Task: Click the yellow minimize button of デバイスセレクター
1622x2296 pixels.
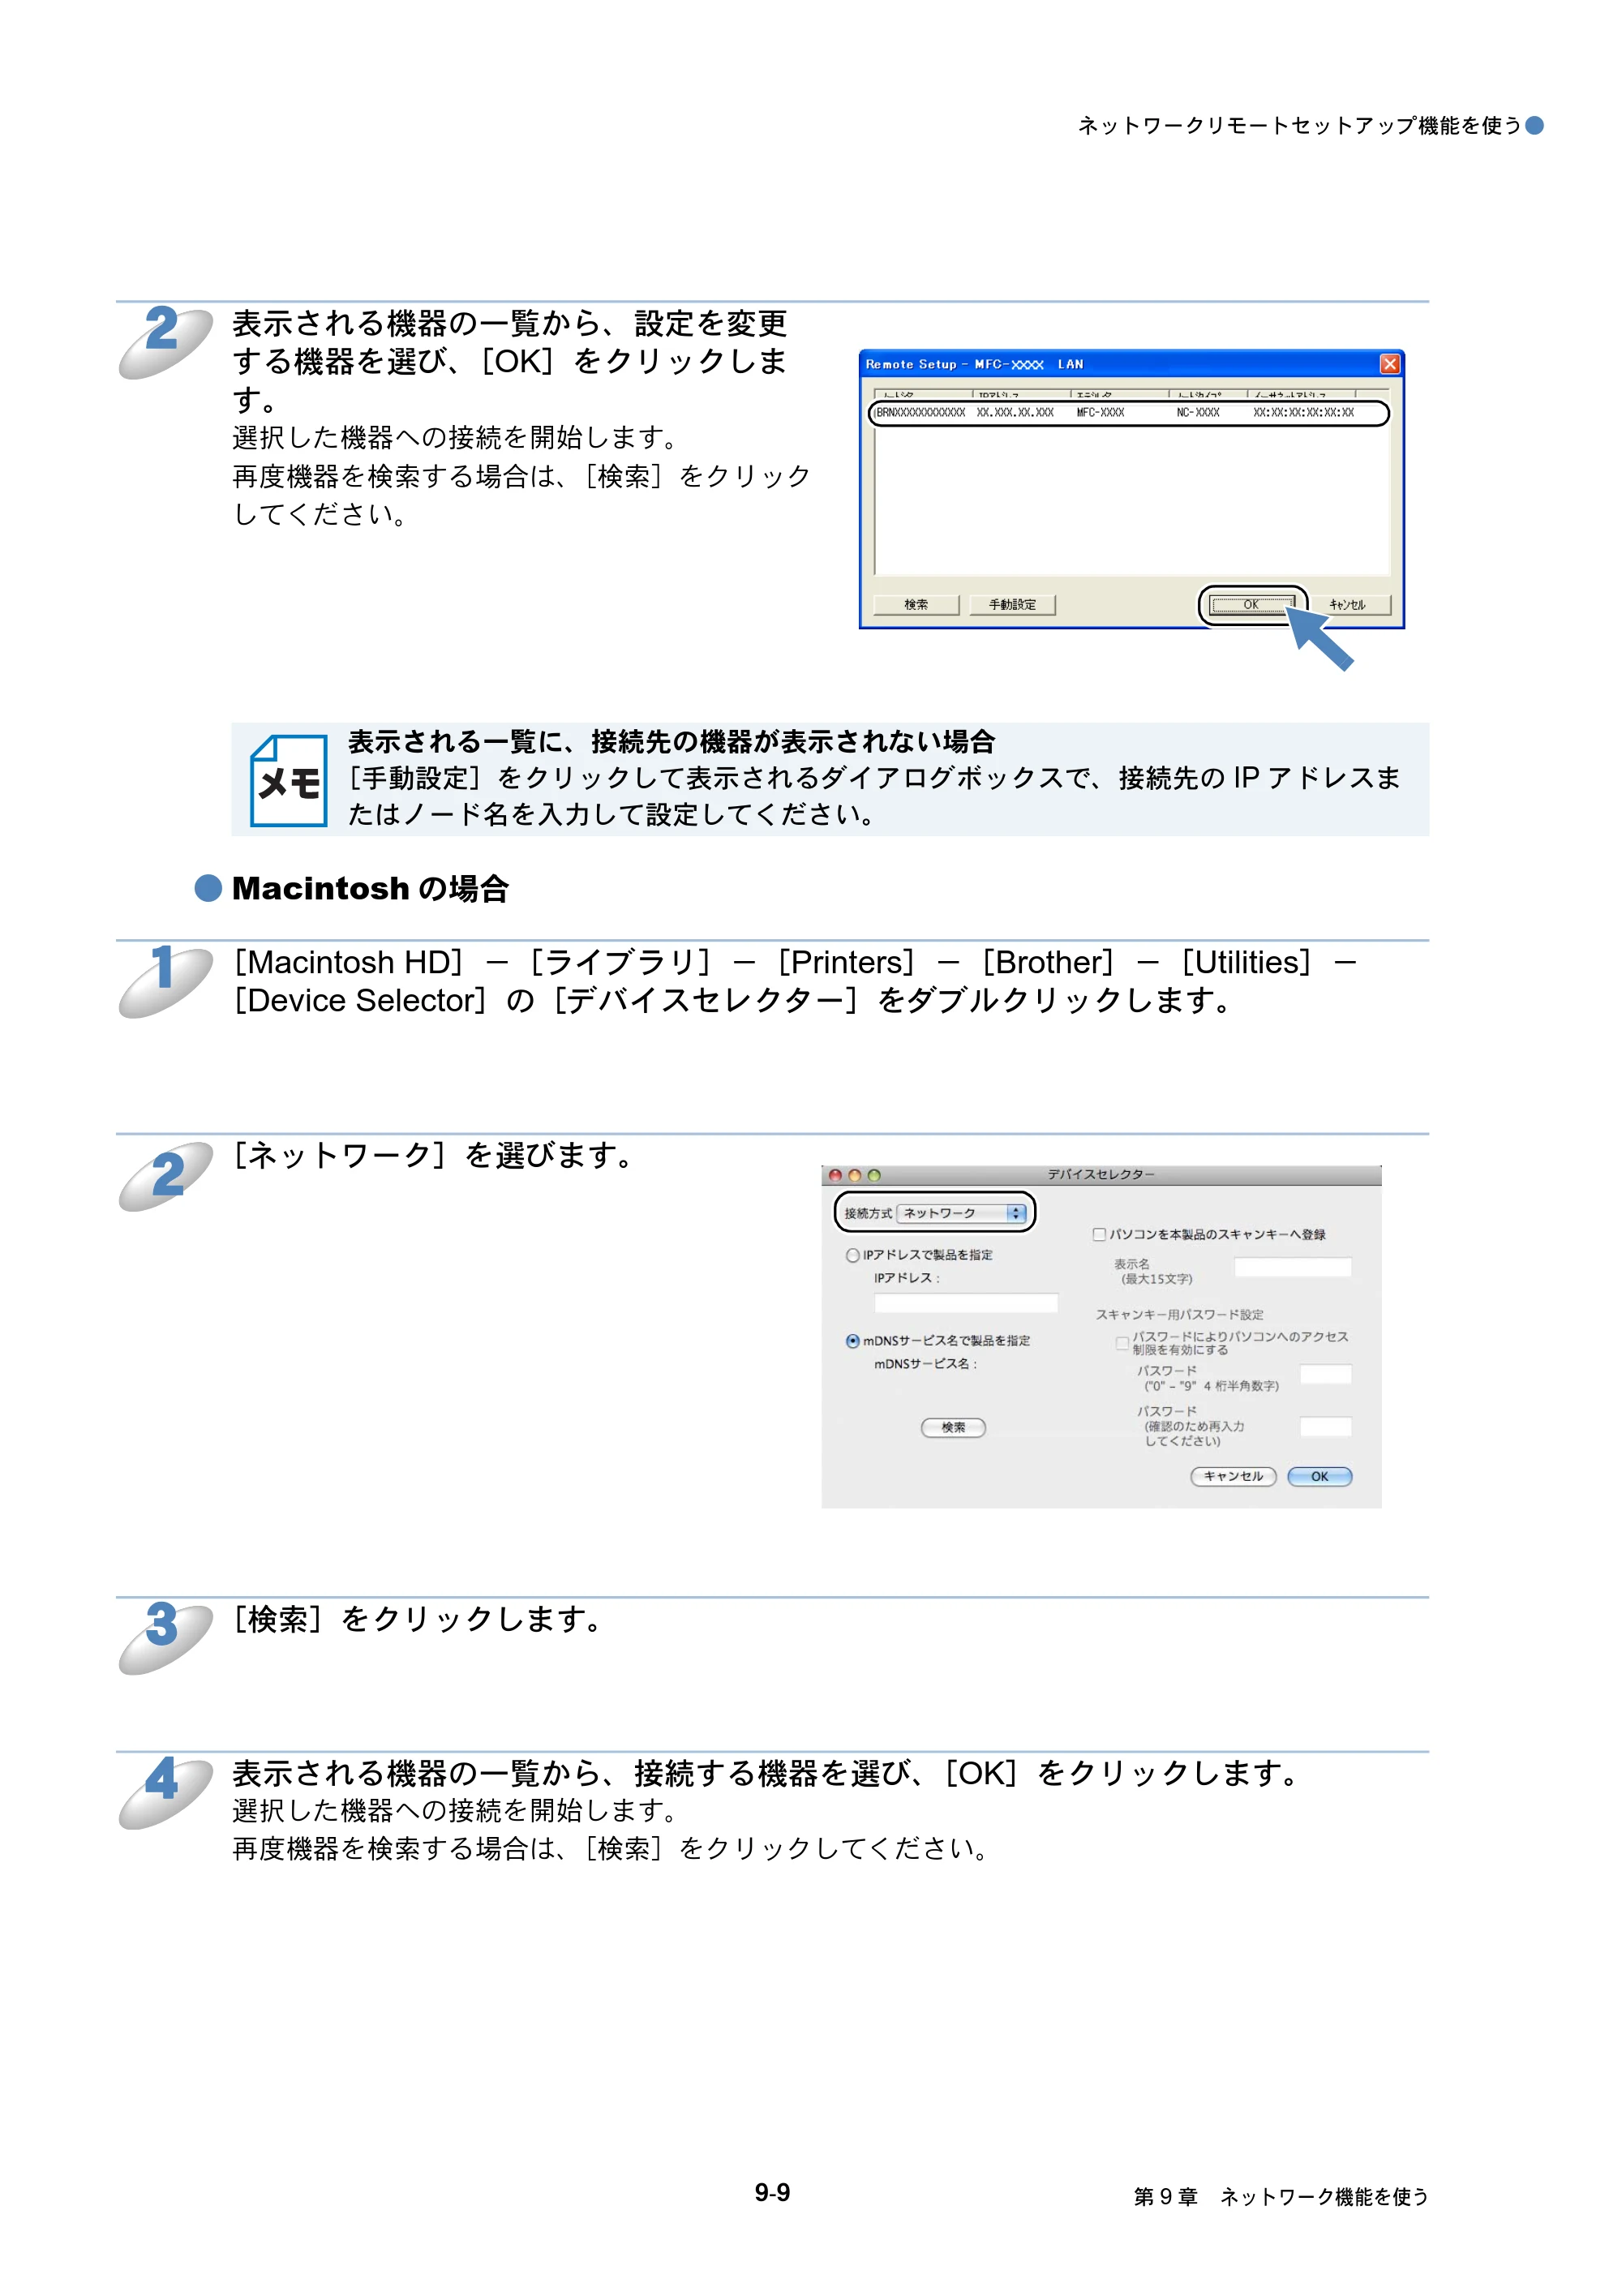Action: coord(854,1175)
